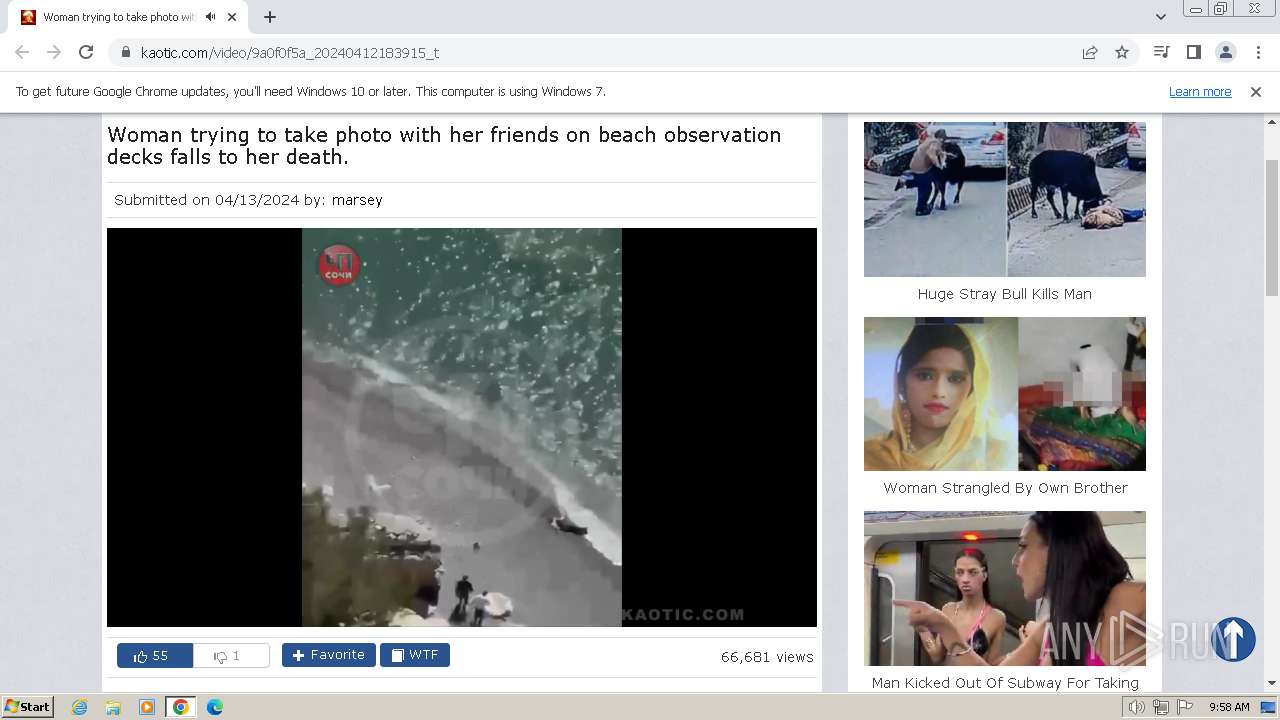
Task: Click the address bar URL
Action: pos(290,52)
